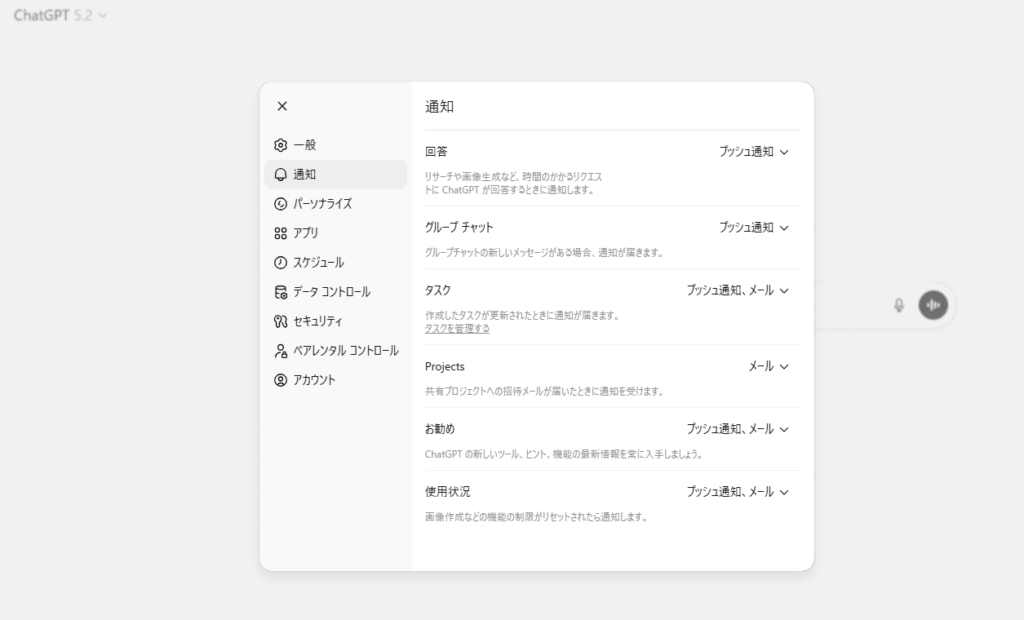This screenshot has height=620, width=1024.
Task: Expand the お勧め notification dropdown
Action: 738,429
